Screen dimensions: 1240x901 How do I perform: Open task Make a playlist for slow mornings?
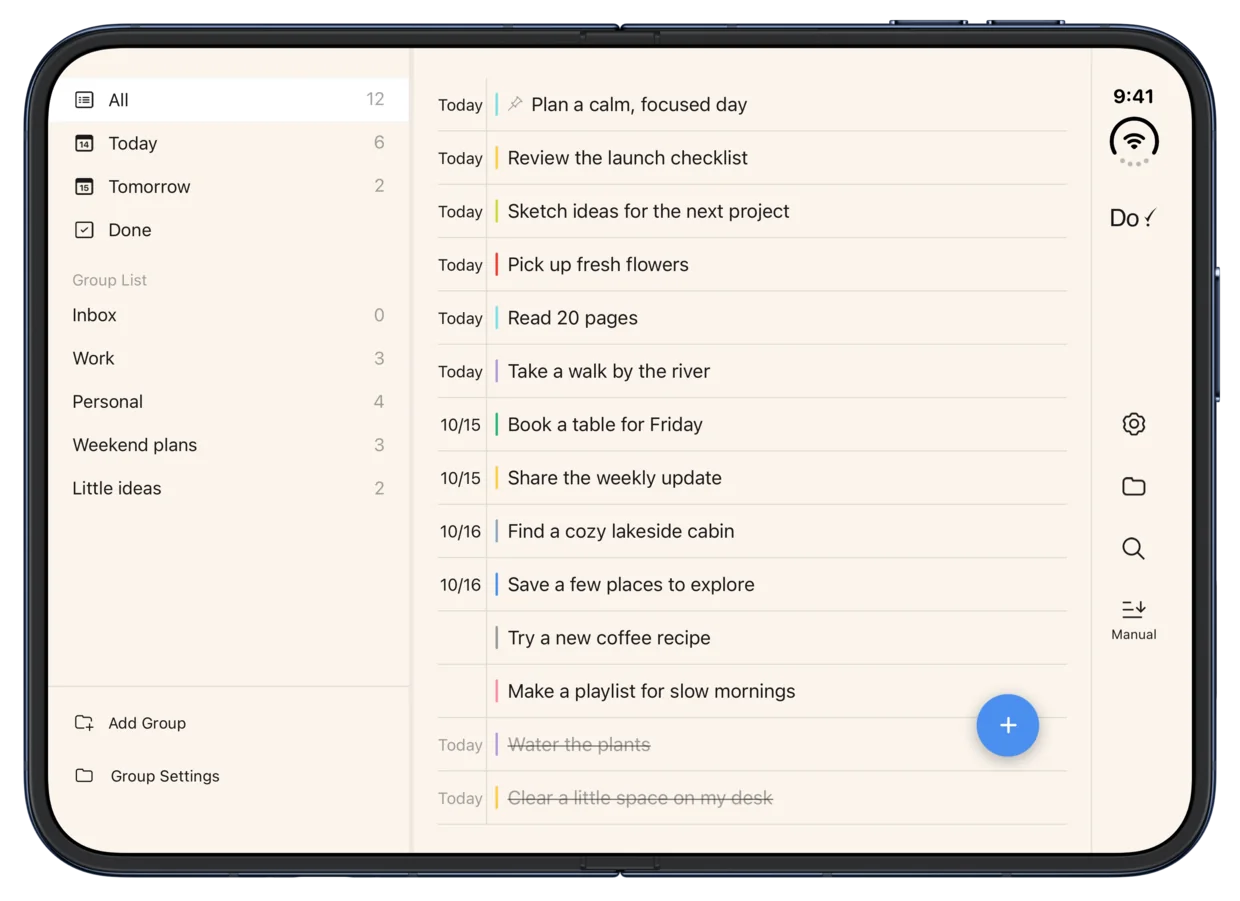(x=752, y=691)
